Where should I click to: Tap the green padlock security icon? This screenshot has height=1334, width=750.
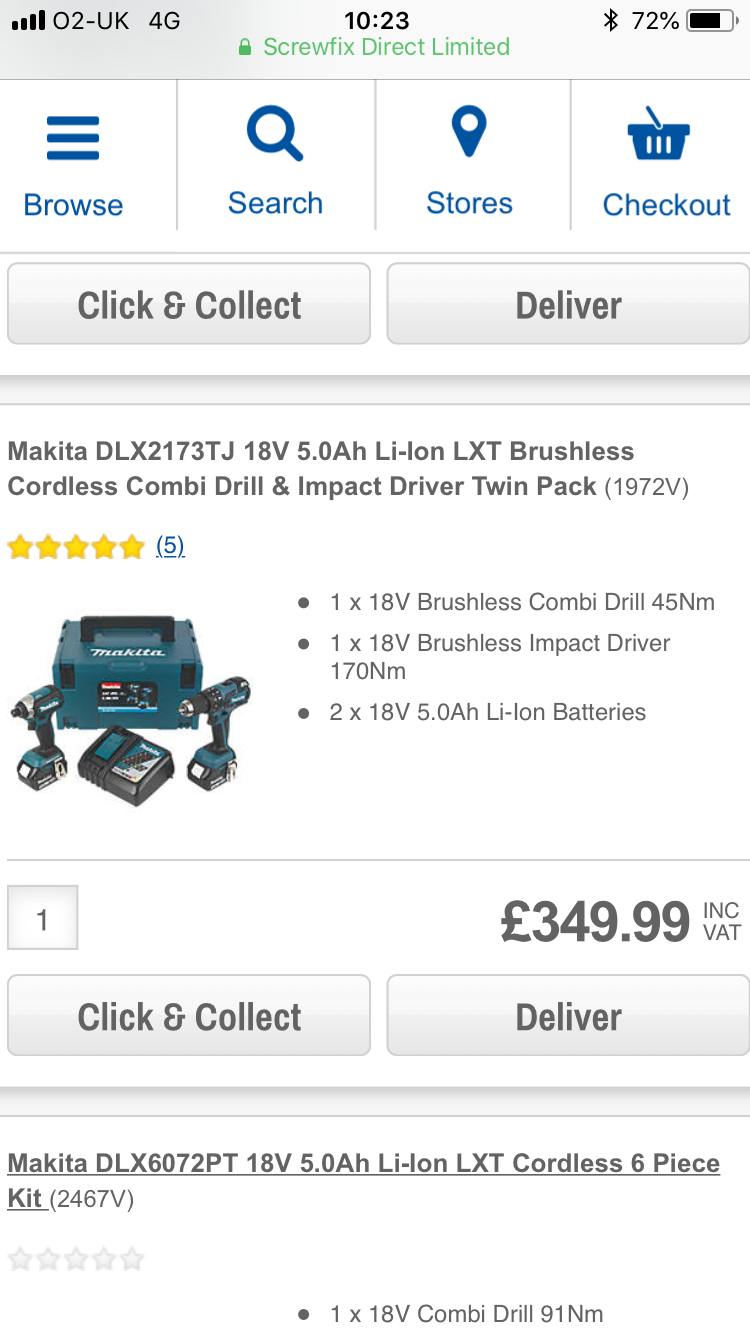[x=245, y=47]
